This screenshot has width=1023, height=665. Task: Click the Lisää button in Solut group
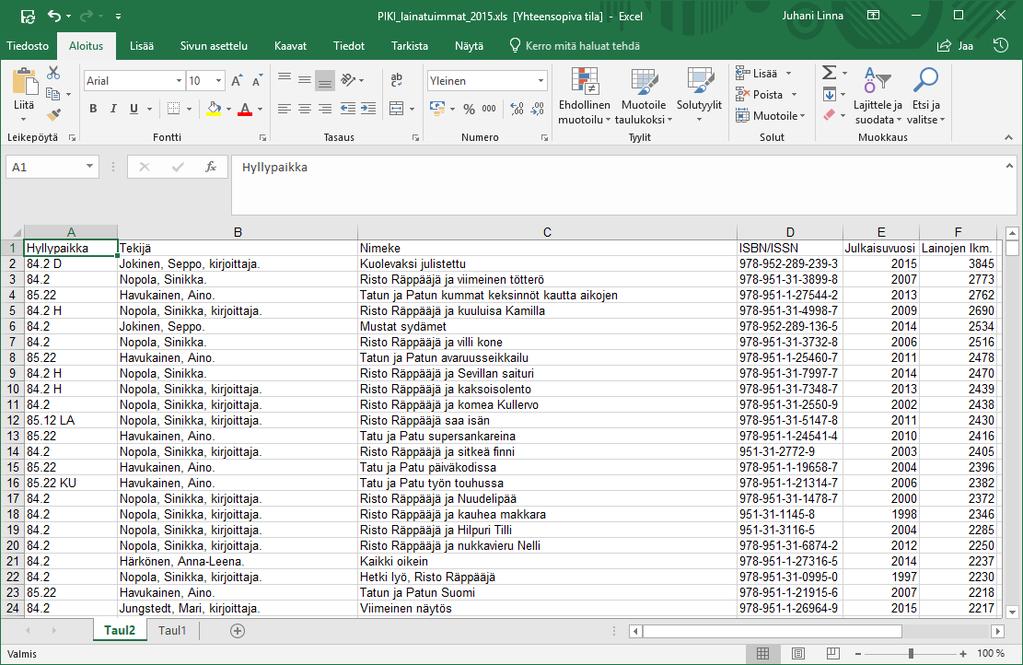757,73
